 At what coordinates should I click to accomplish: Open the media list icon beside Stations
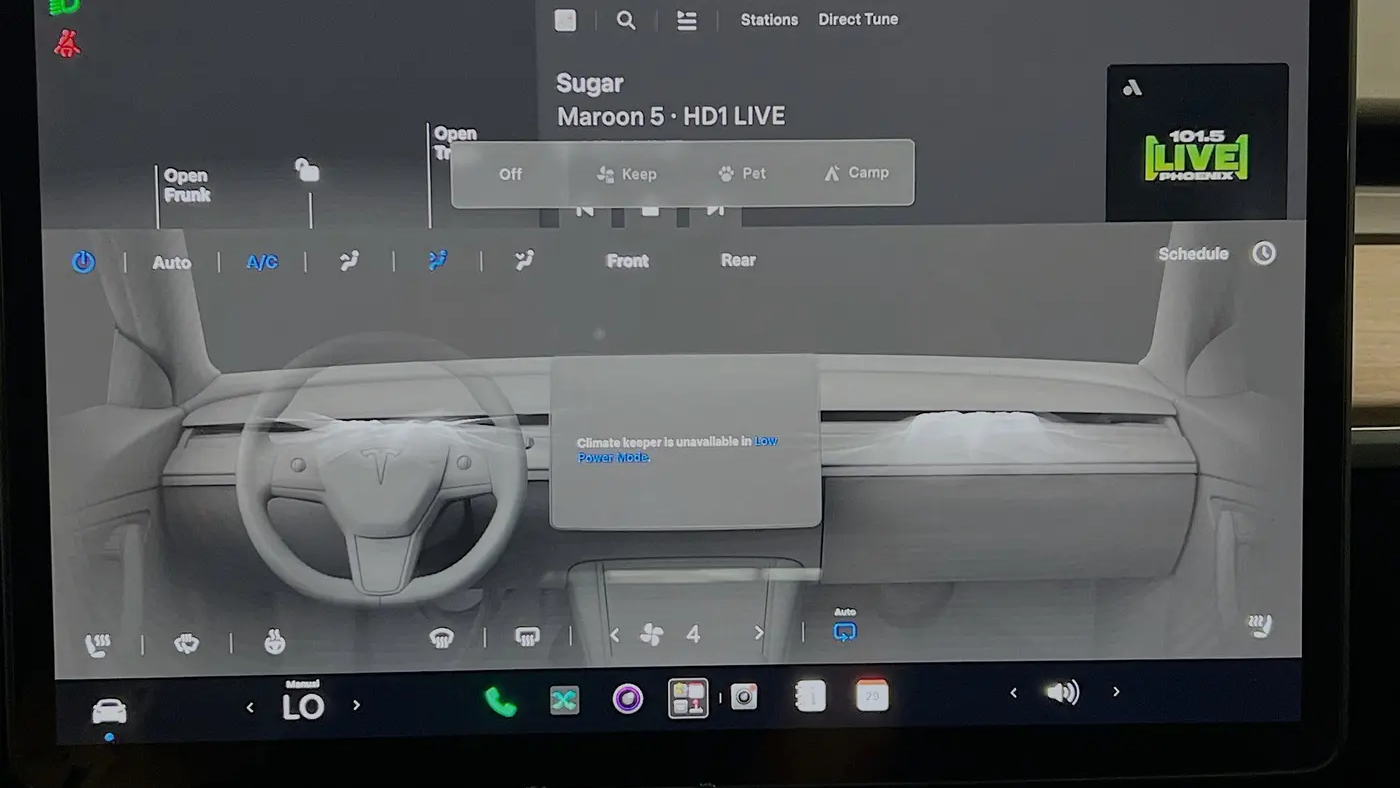point(686,20)
